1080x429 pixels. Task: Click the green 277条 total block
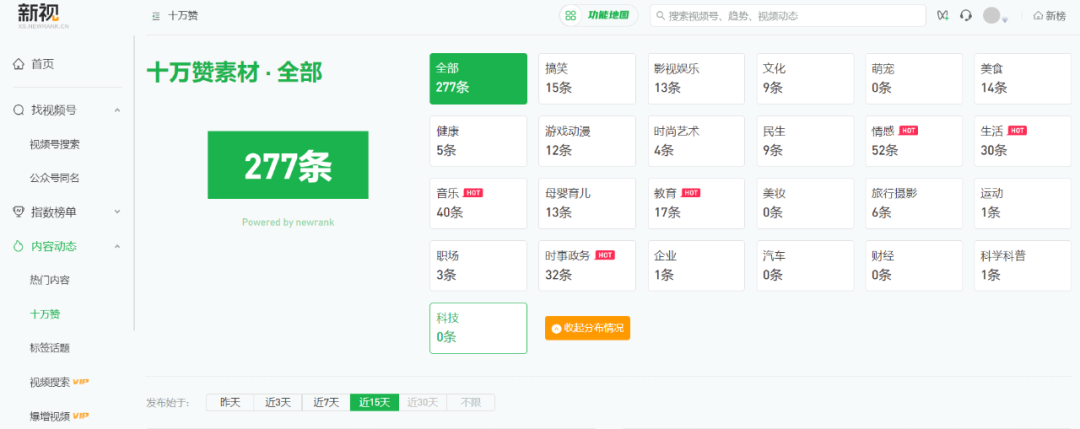click(287, 165)
